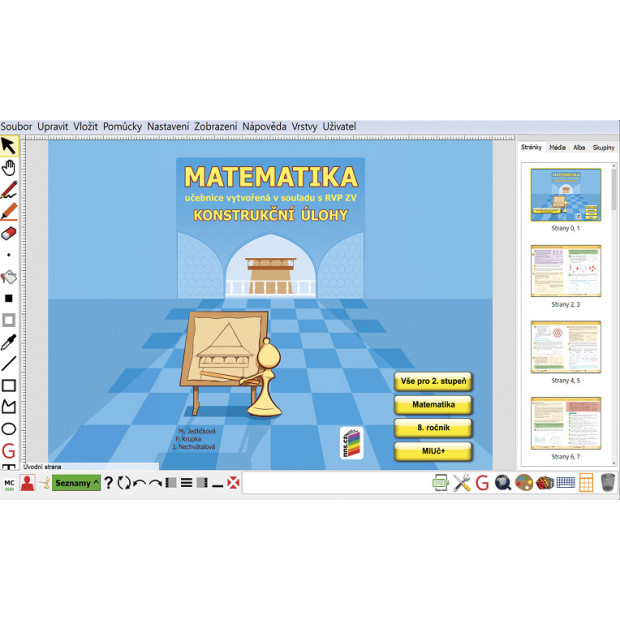Select the hand pan tool
Image resolution: width=620 pixels, height=620 pixels.
click(9, 167)
